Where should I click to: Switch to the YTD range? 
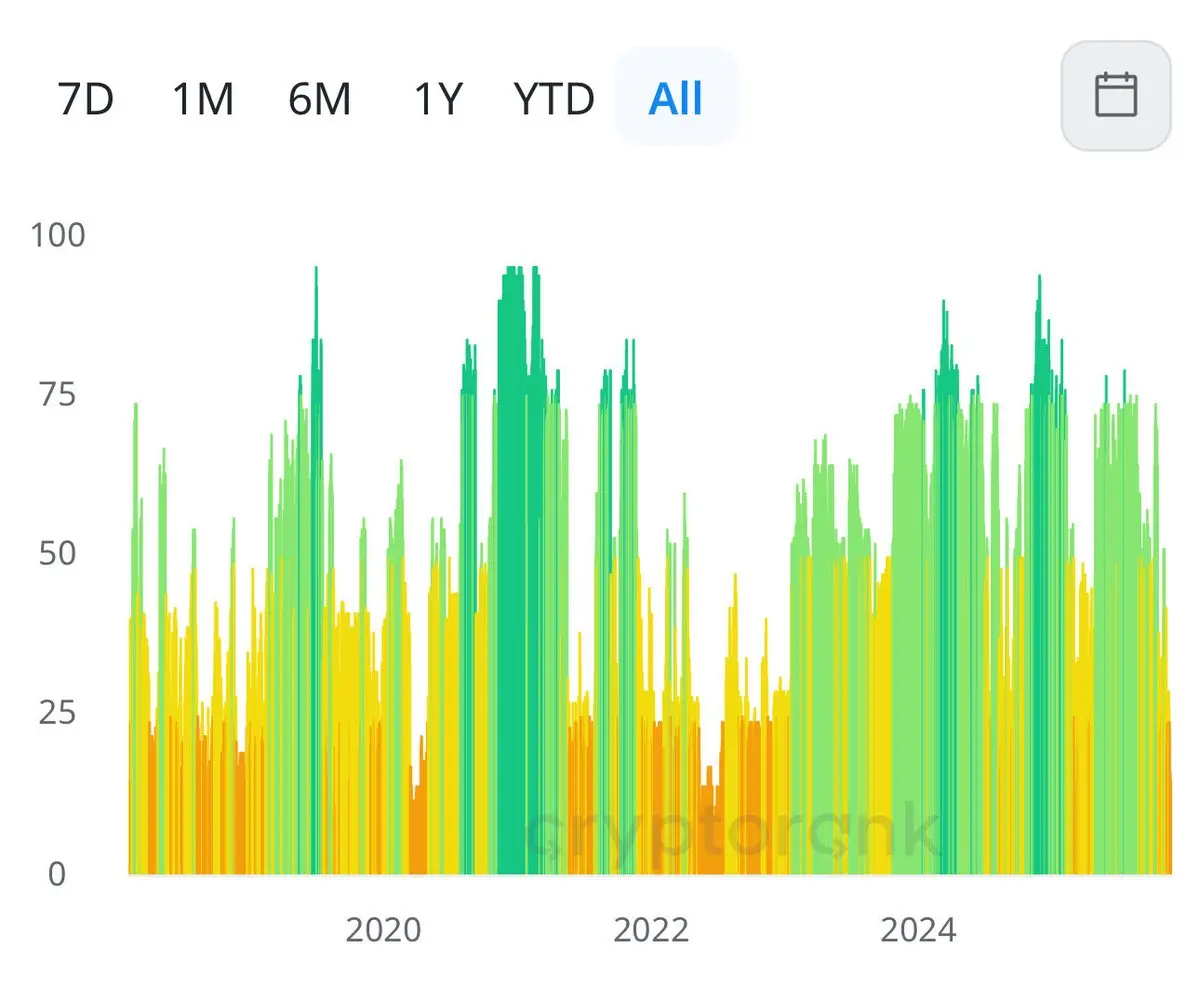pos(554,99)
